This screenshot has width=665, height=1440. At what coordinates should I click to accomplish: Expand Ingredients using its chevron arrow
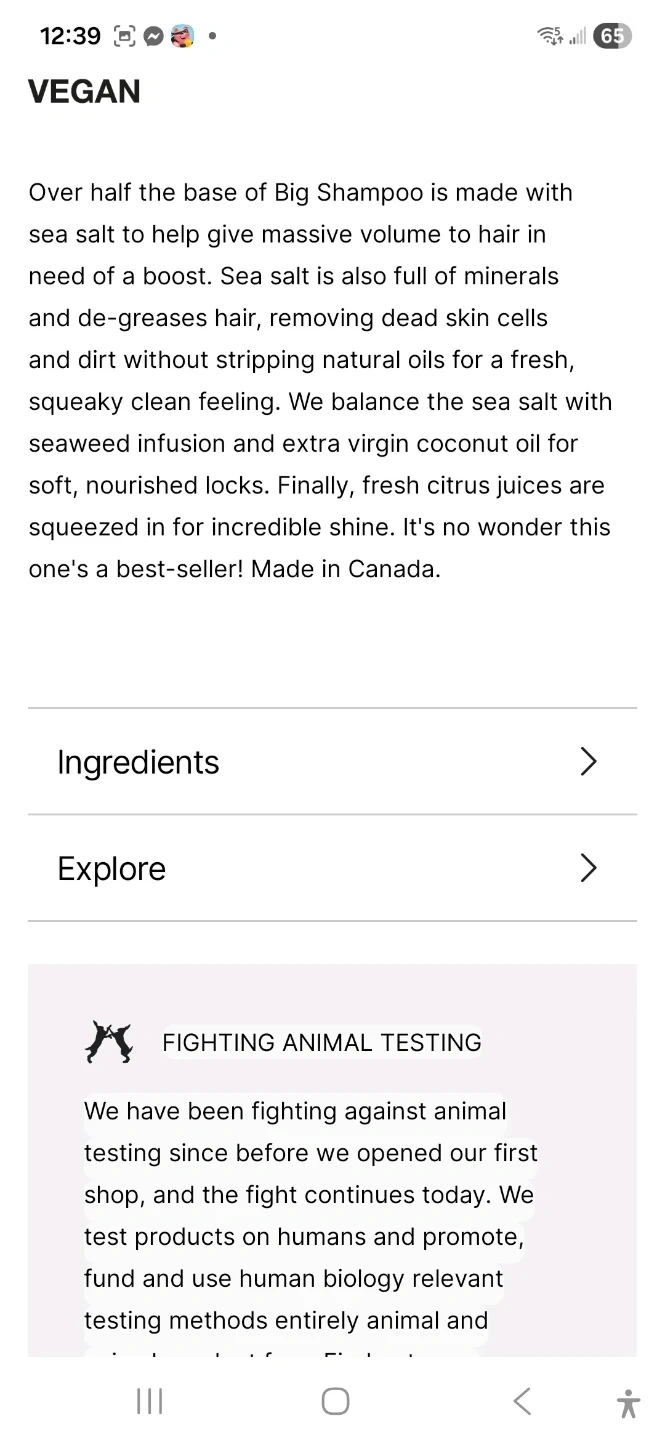[x=589, y=762]
